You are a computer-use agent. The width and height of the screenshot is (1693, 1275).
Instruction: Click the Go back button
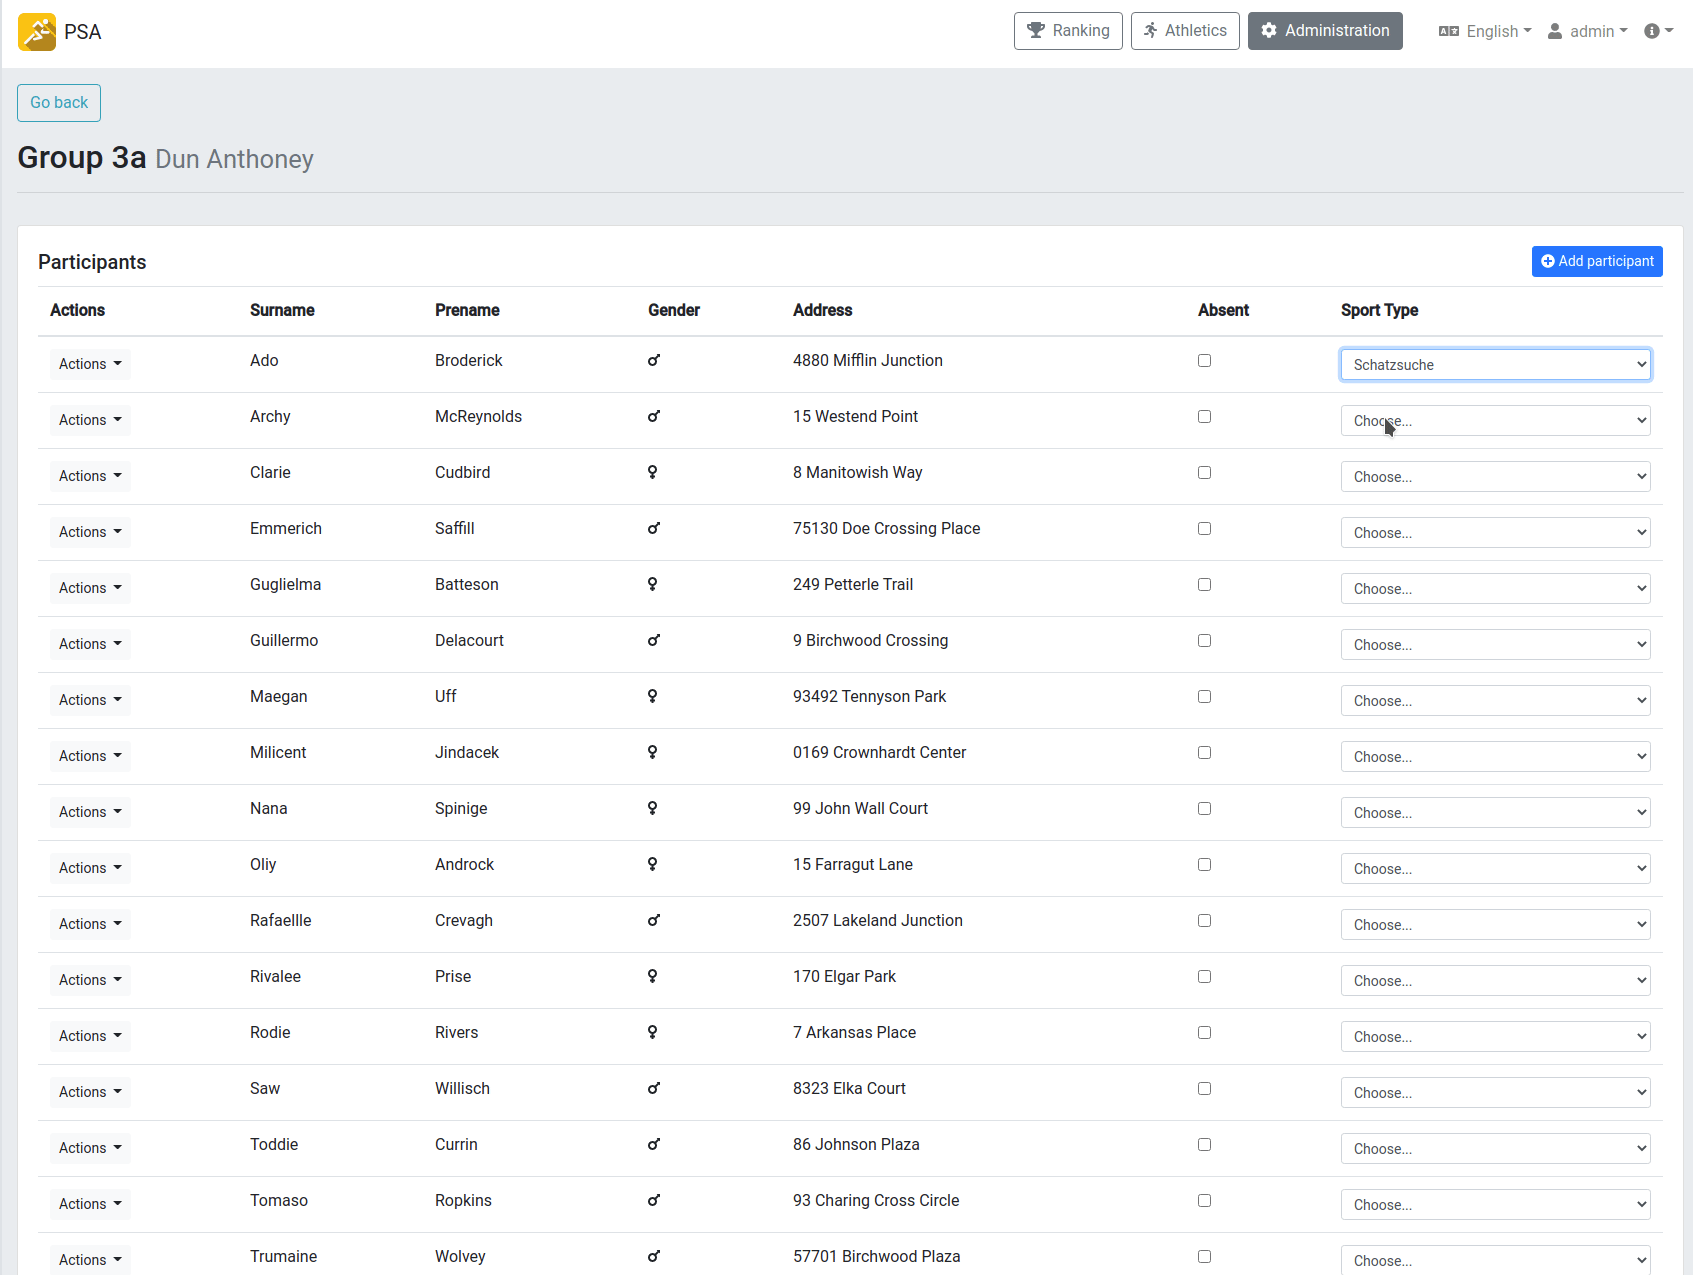pos(59,103)
